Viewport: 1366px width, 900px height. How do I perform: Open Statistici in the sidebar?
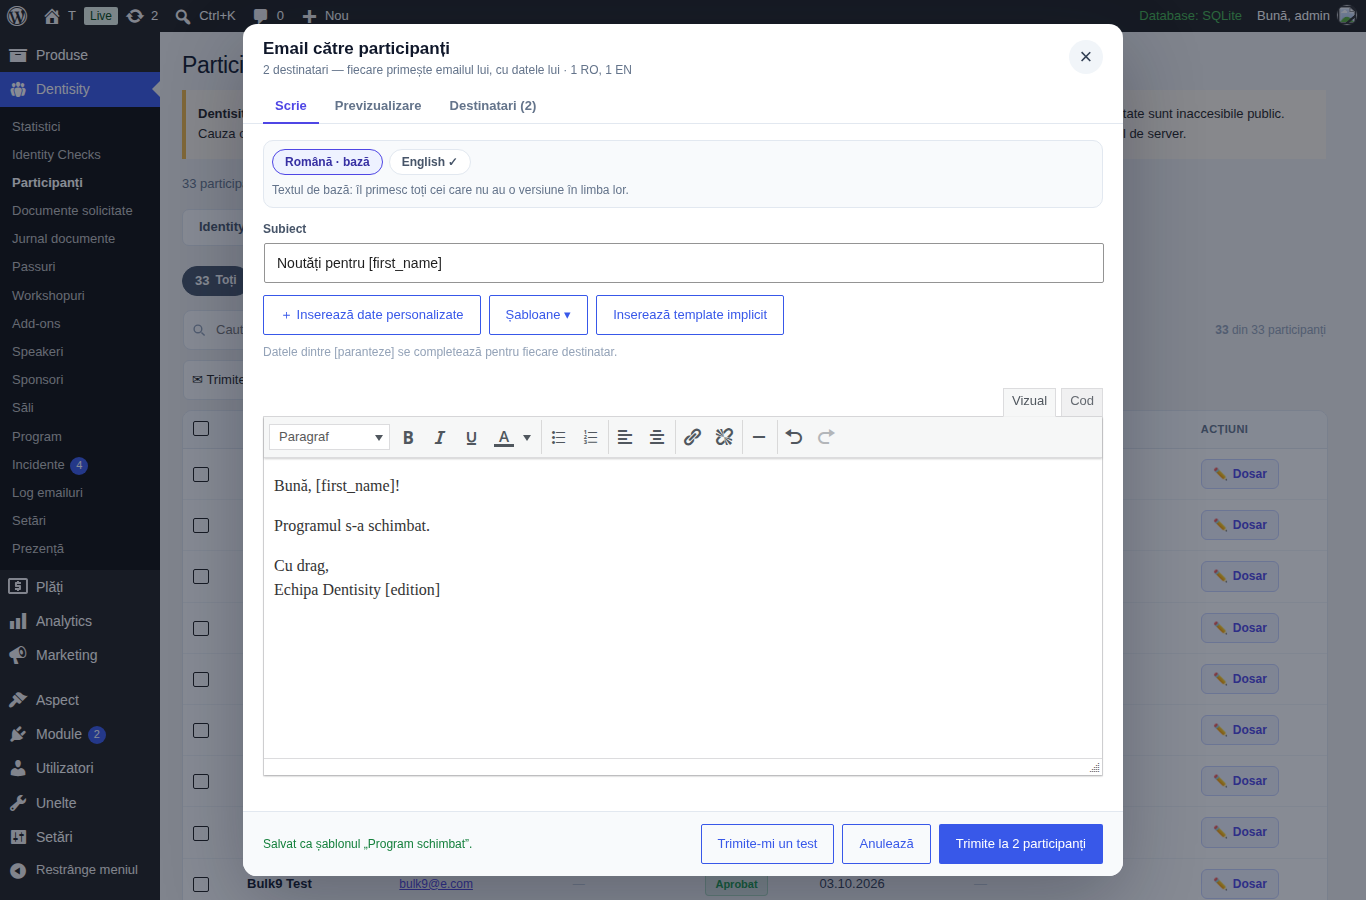coord(36,127)
